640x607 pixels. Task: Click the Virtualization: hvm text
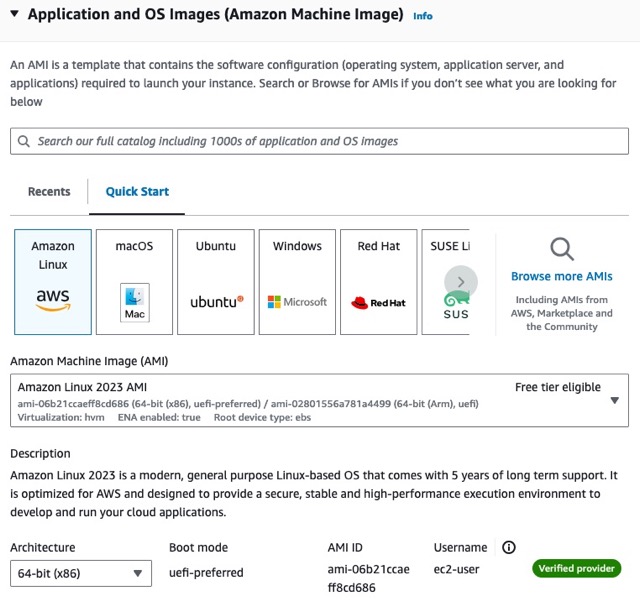[x=61, y=418]
